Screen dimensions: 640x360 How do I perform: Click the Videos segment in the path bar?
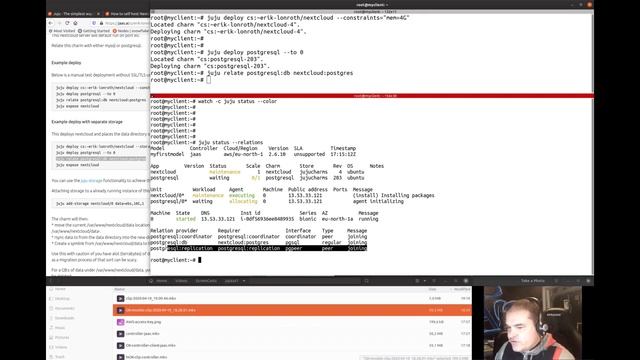[x=181, y=281]
